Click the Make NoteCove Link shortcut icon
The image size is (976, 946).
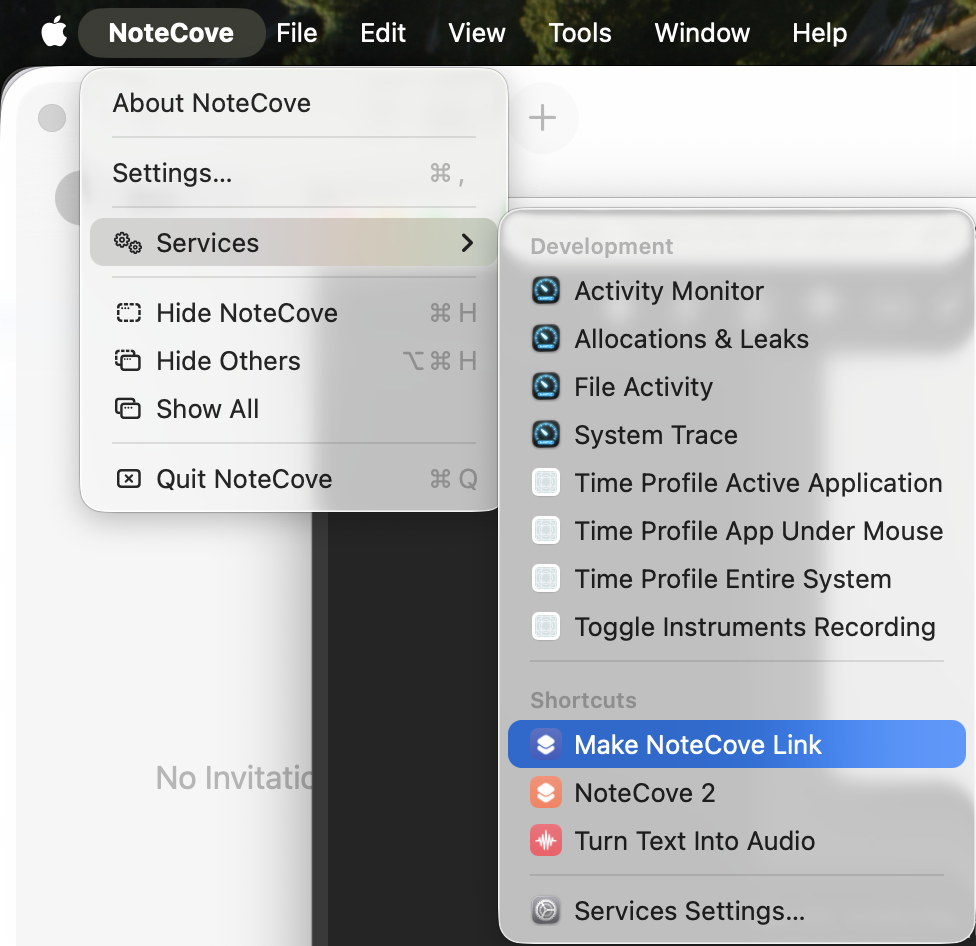click(546, 744)
